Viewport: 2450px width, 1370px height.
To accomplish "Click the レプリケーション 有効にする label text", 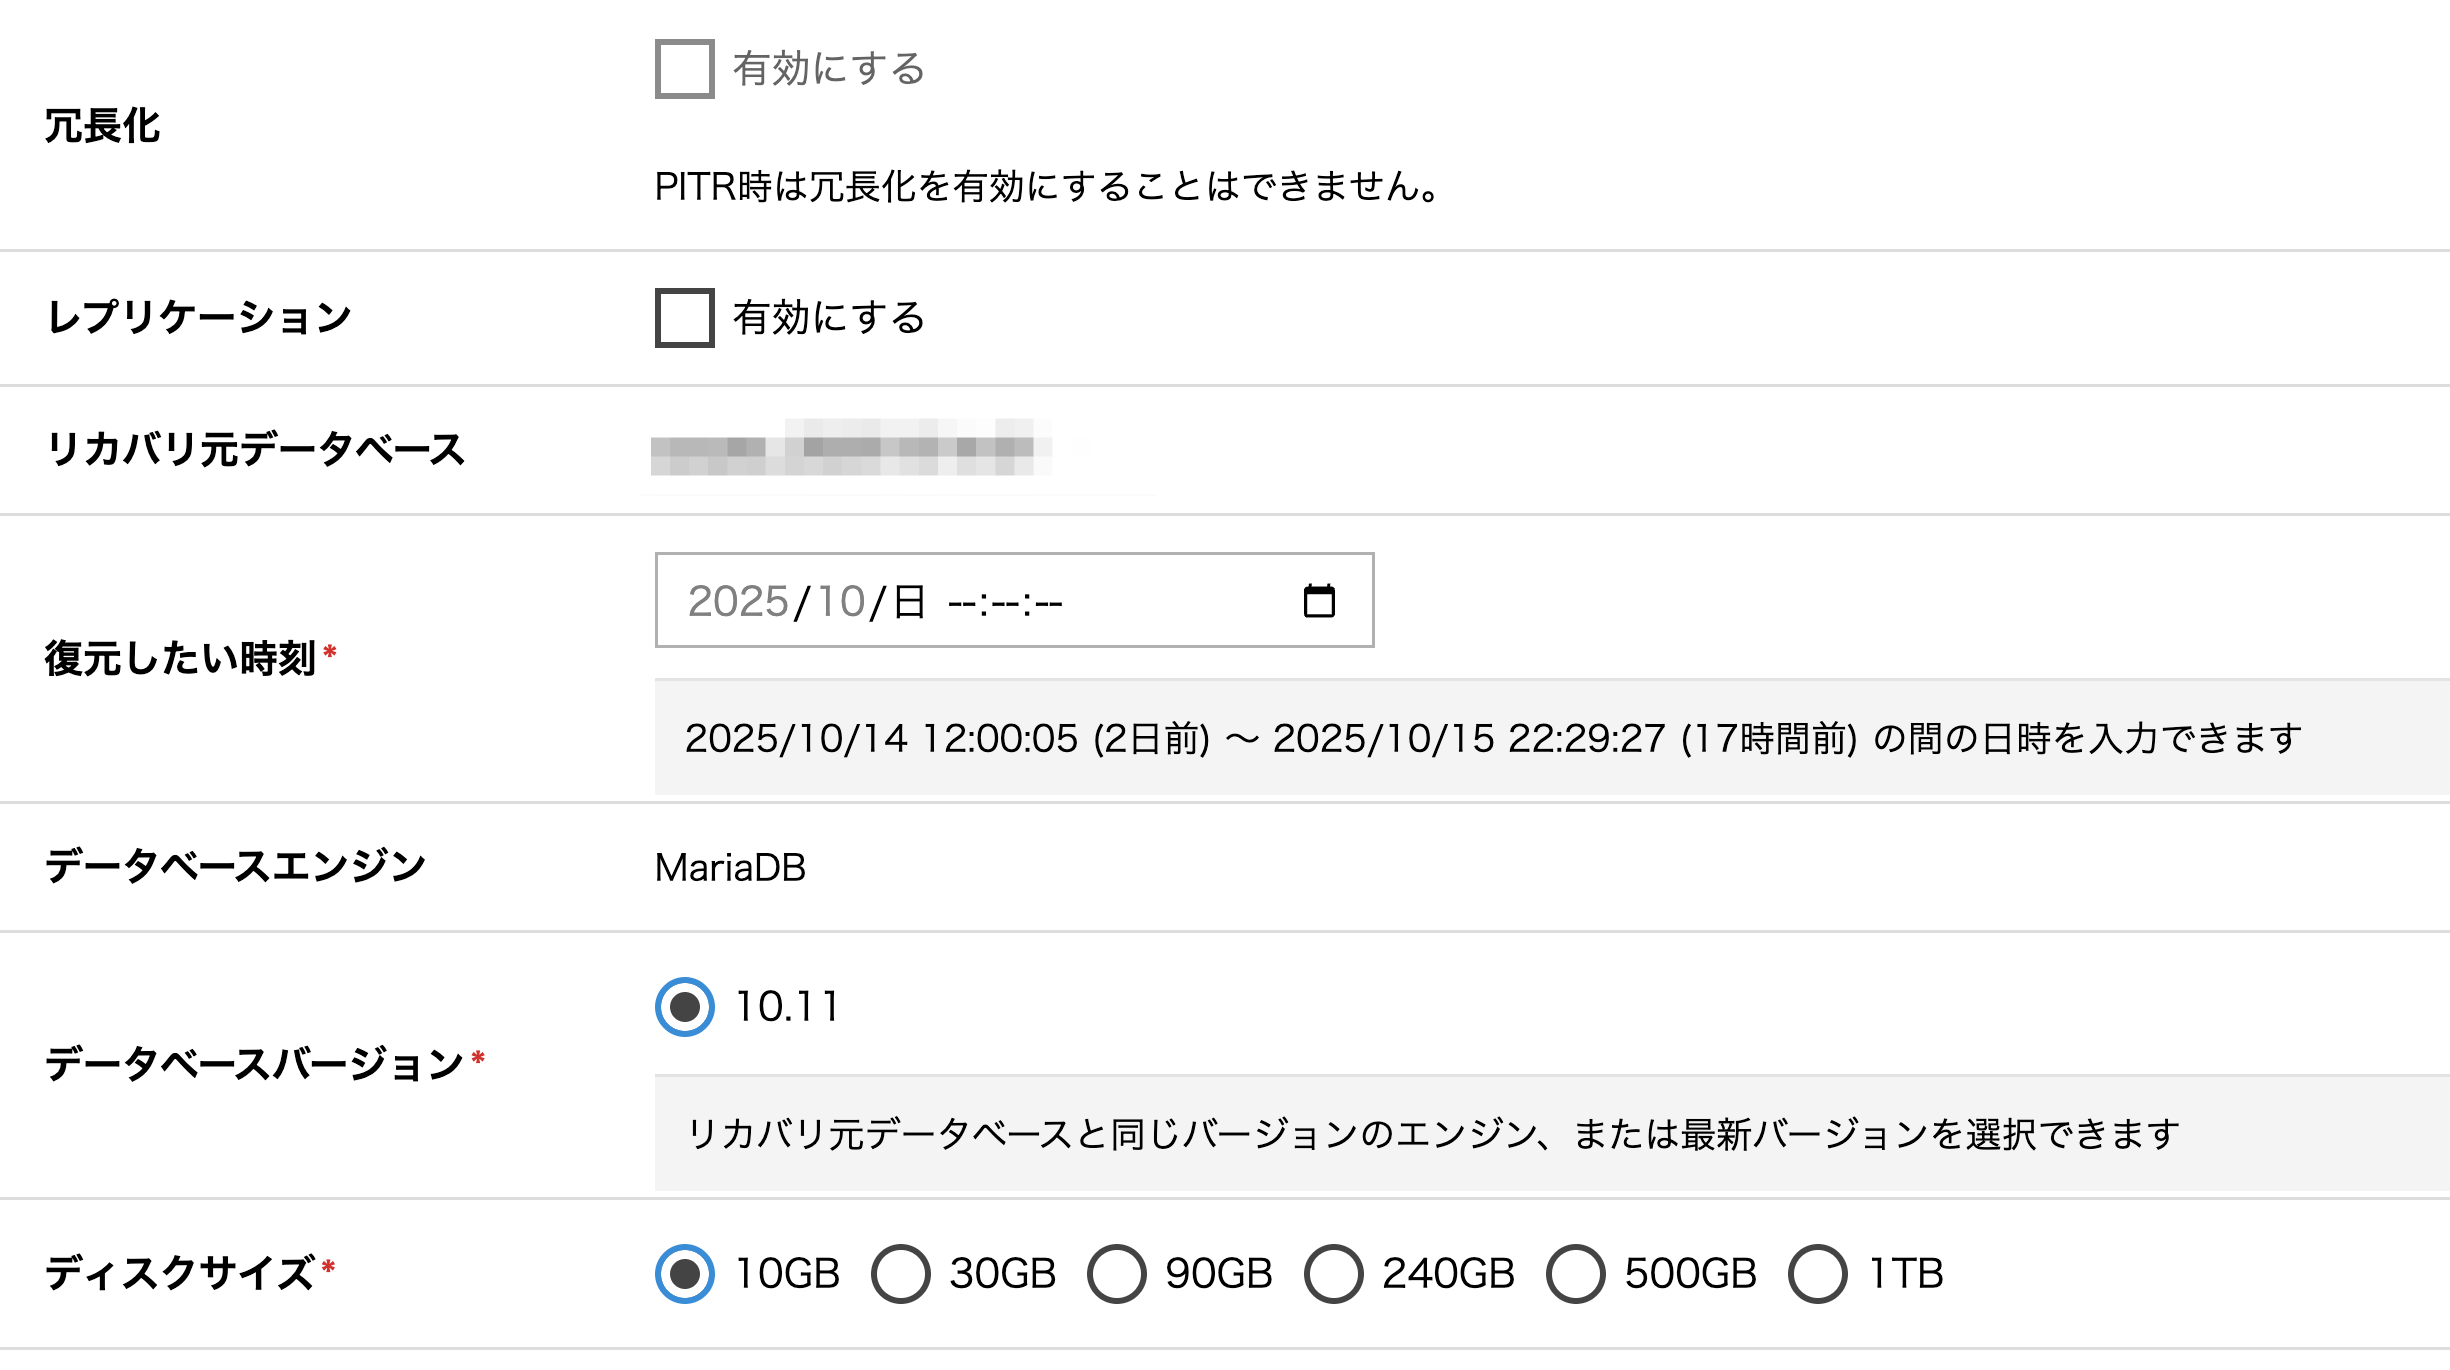I will (x=829, y=318).
